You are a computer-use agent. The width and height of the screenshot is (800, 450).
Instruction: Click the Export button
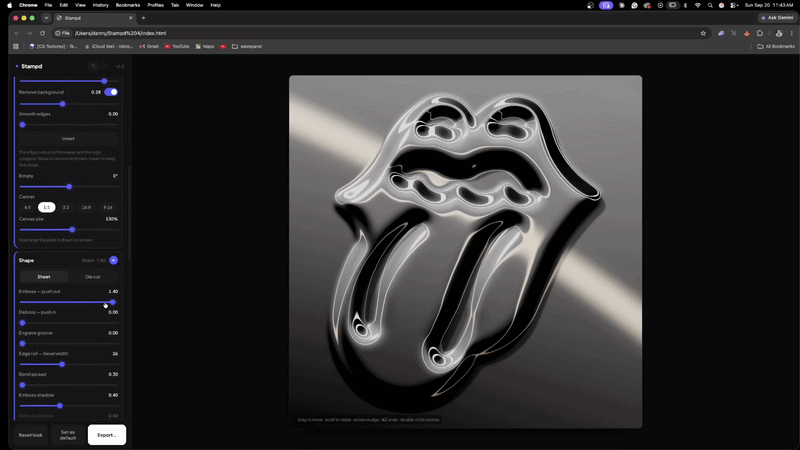(x=107, y=435)
